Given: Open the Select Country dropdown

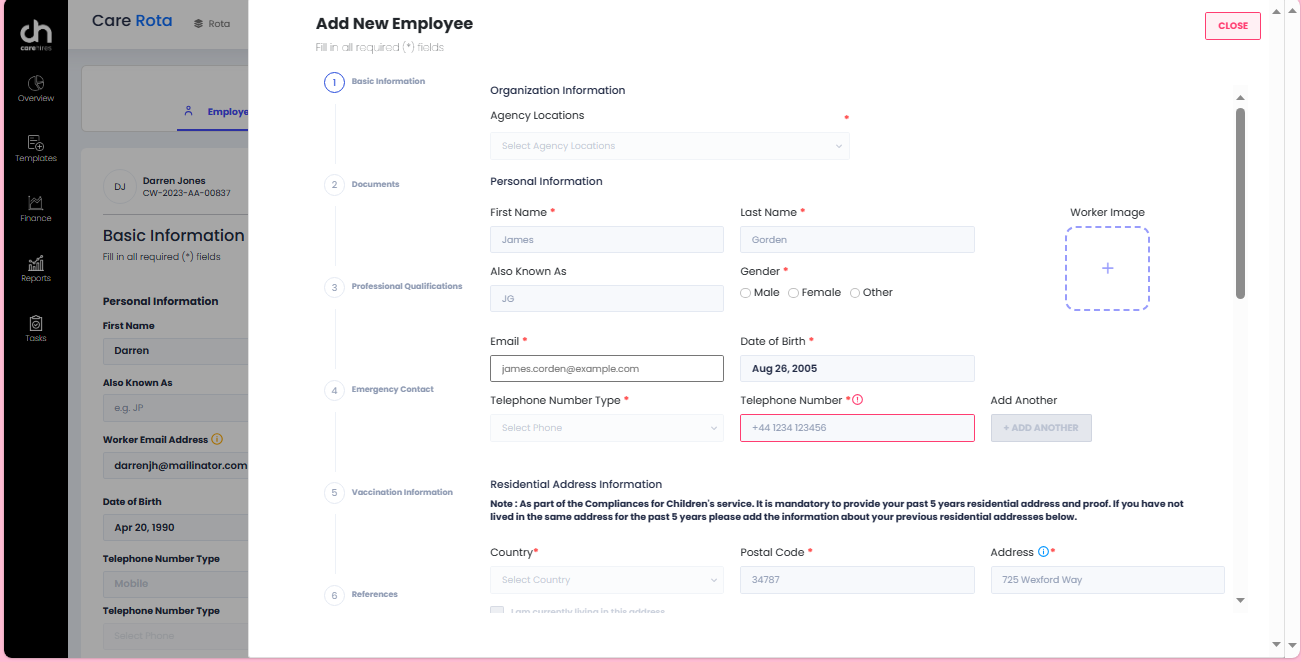Looking at the screenshot, I should 606,580.
